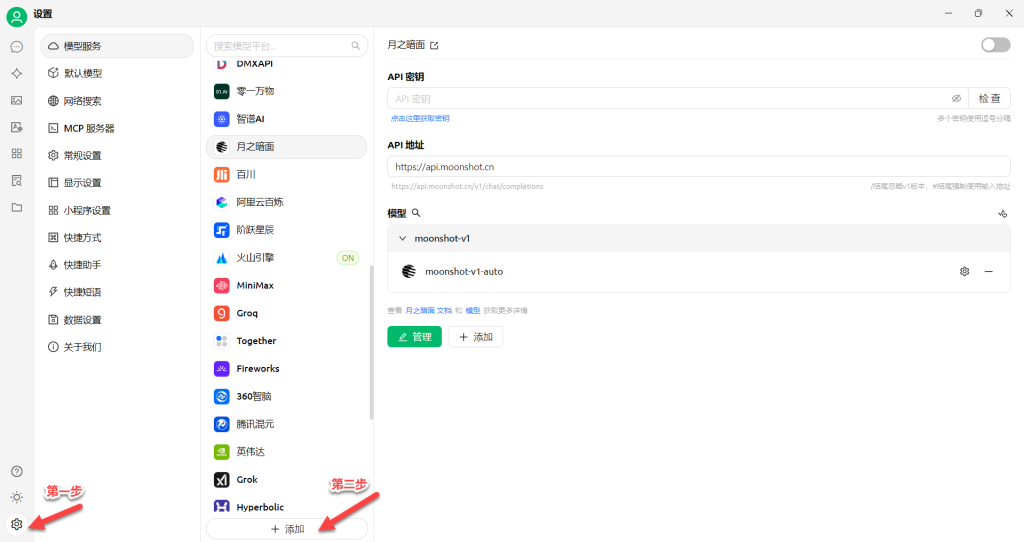Open settings gear for moonshot-v1-auto
Image resolution: width=1024 pixels, height=542 pixels.
[x=965, y=272]
